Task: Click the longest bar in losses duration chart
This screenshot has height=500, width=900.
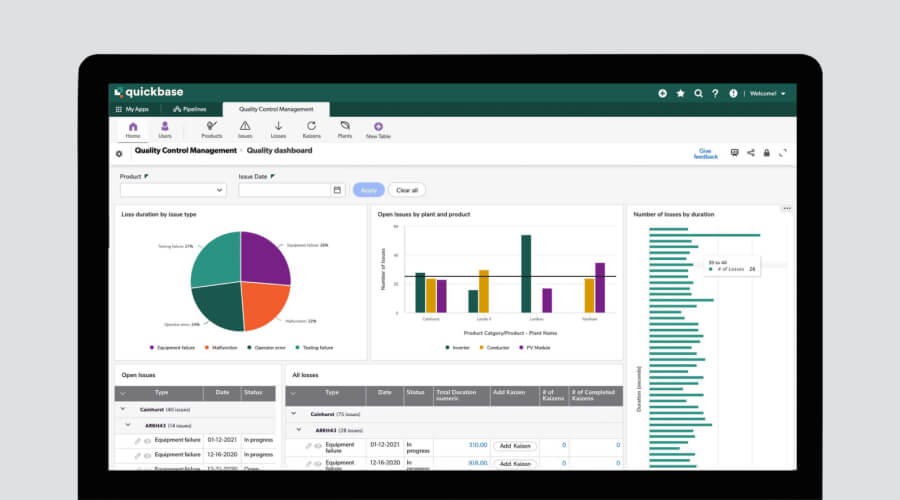Action: 704,235
